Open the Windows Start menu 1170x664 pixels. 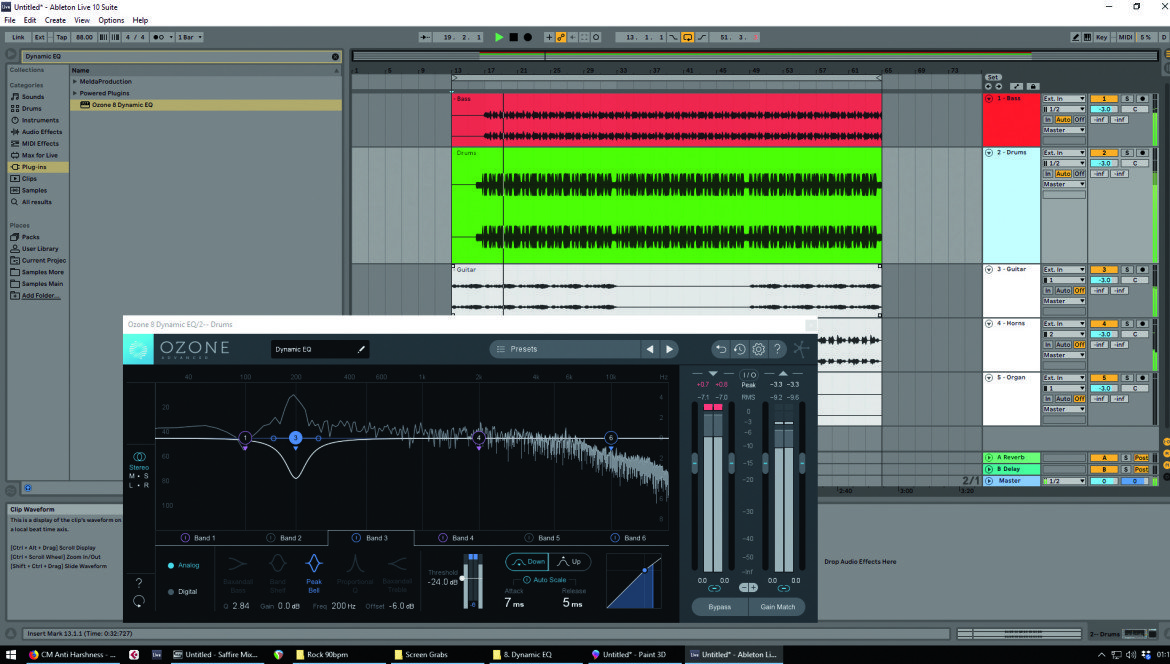(x=10, y=654)
